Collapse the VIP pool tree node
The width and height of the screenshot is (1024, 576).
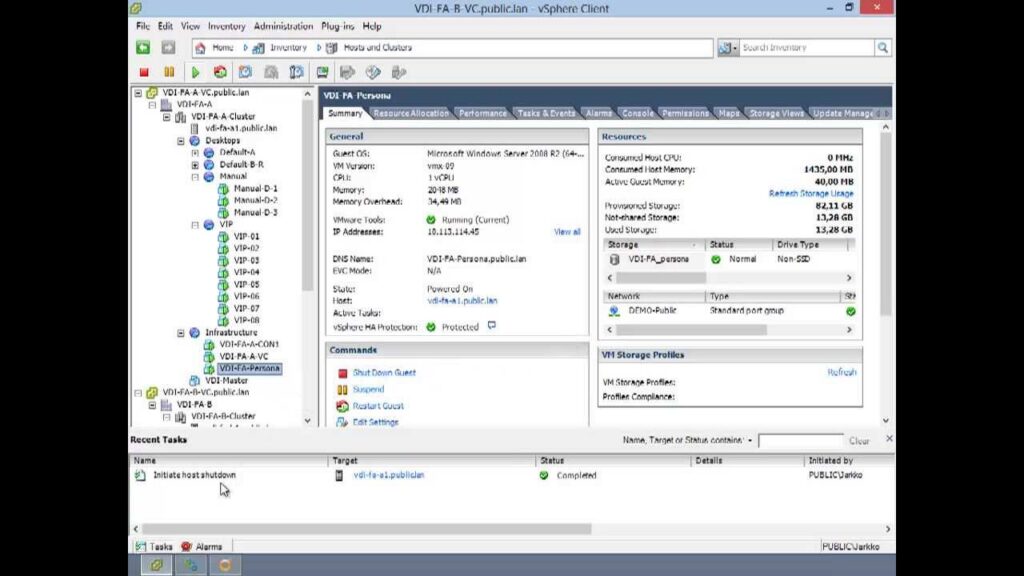click(x=195, y=225)
